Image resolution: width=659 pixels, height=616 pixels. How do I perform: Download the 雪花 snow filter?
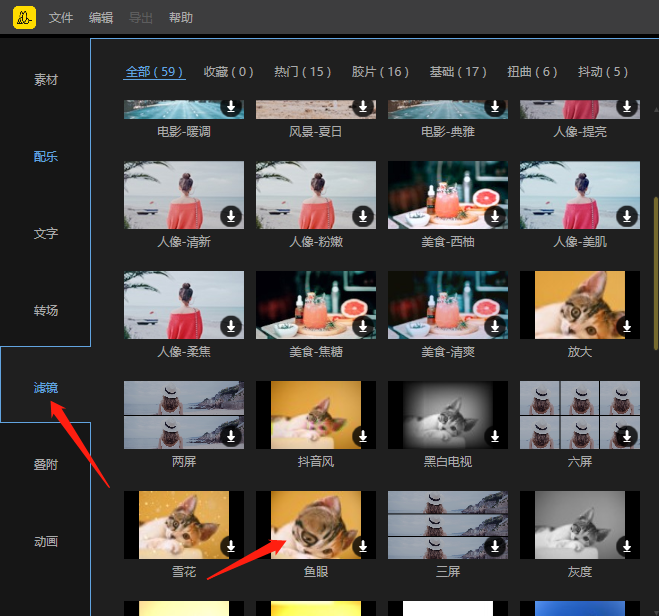230,546
